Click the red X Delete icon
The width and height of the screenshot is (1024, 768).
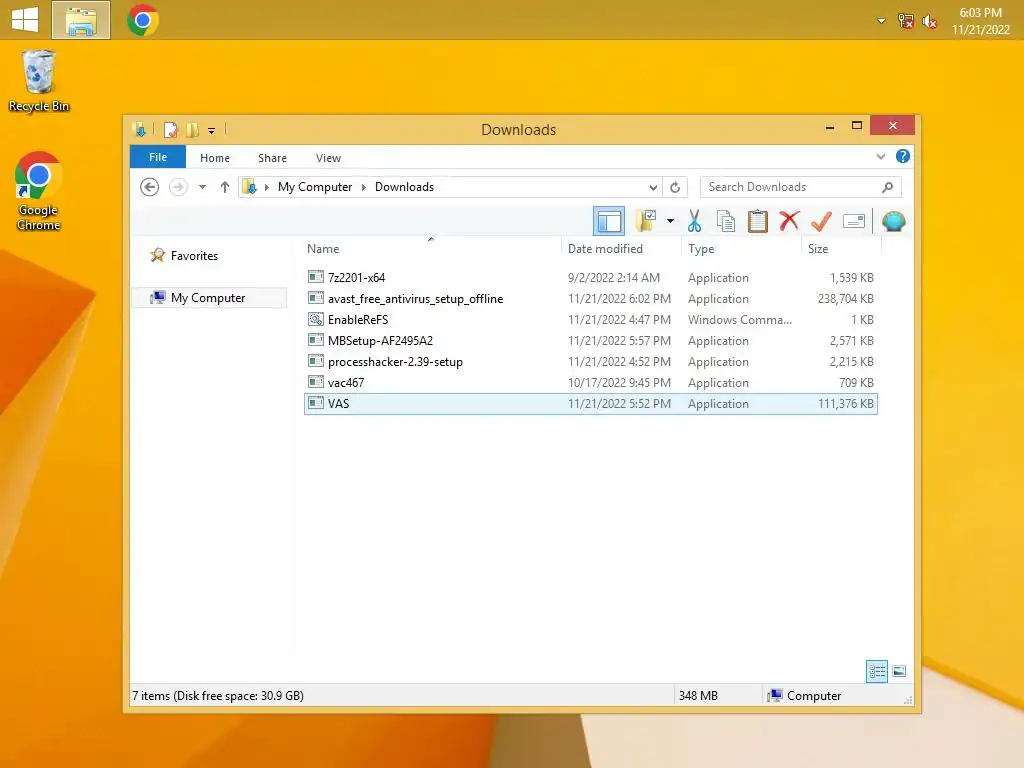[x=789, y=221]
